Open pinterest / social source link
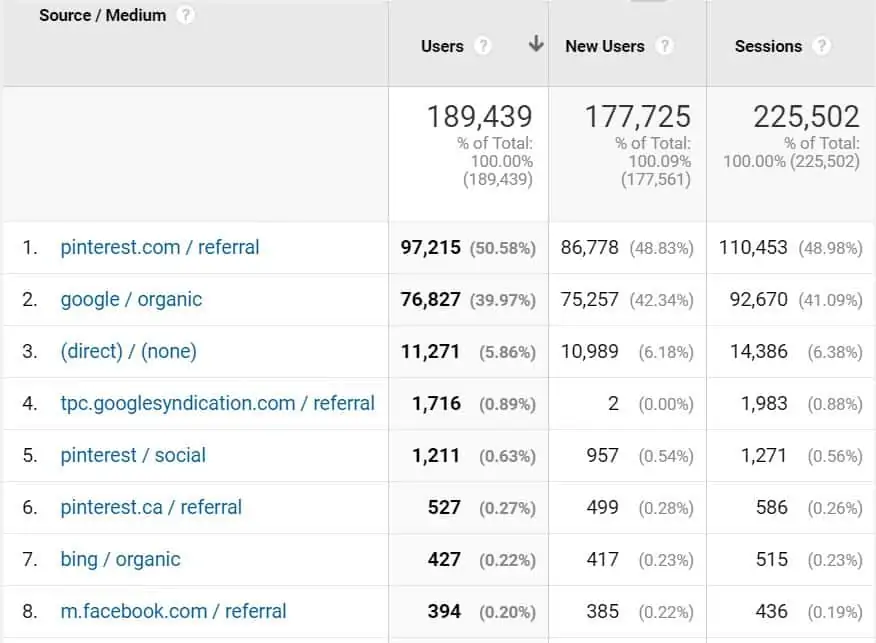Screen dimensions: 876x643 pyautogui.click(x=133, y=455)
